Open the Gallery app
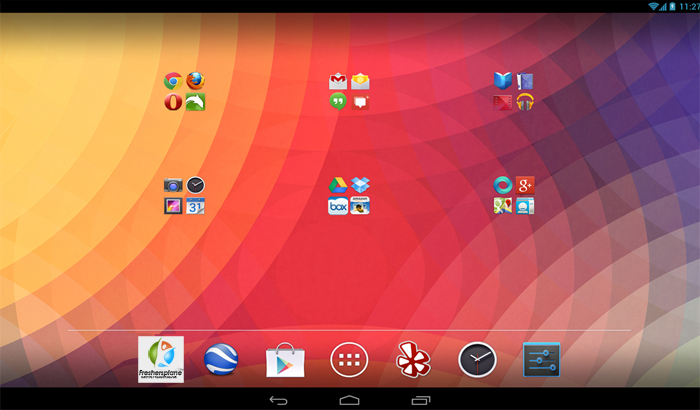Image resolution: width=700 pixels, height=410 pixels. click(173, 206)
